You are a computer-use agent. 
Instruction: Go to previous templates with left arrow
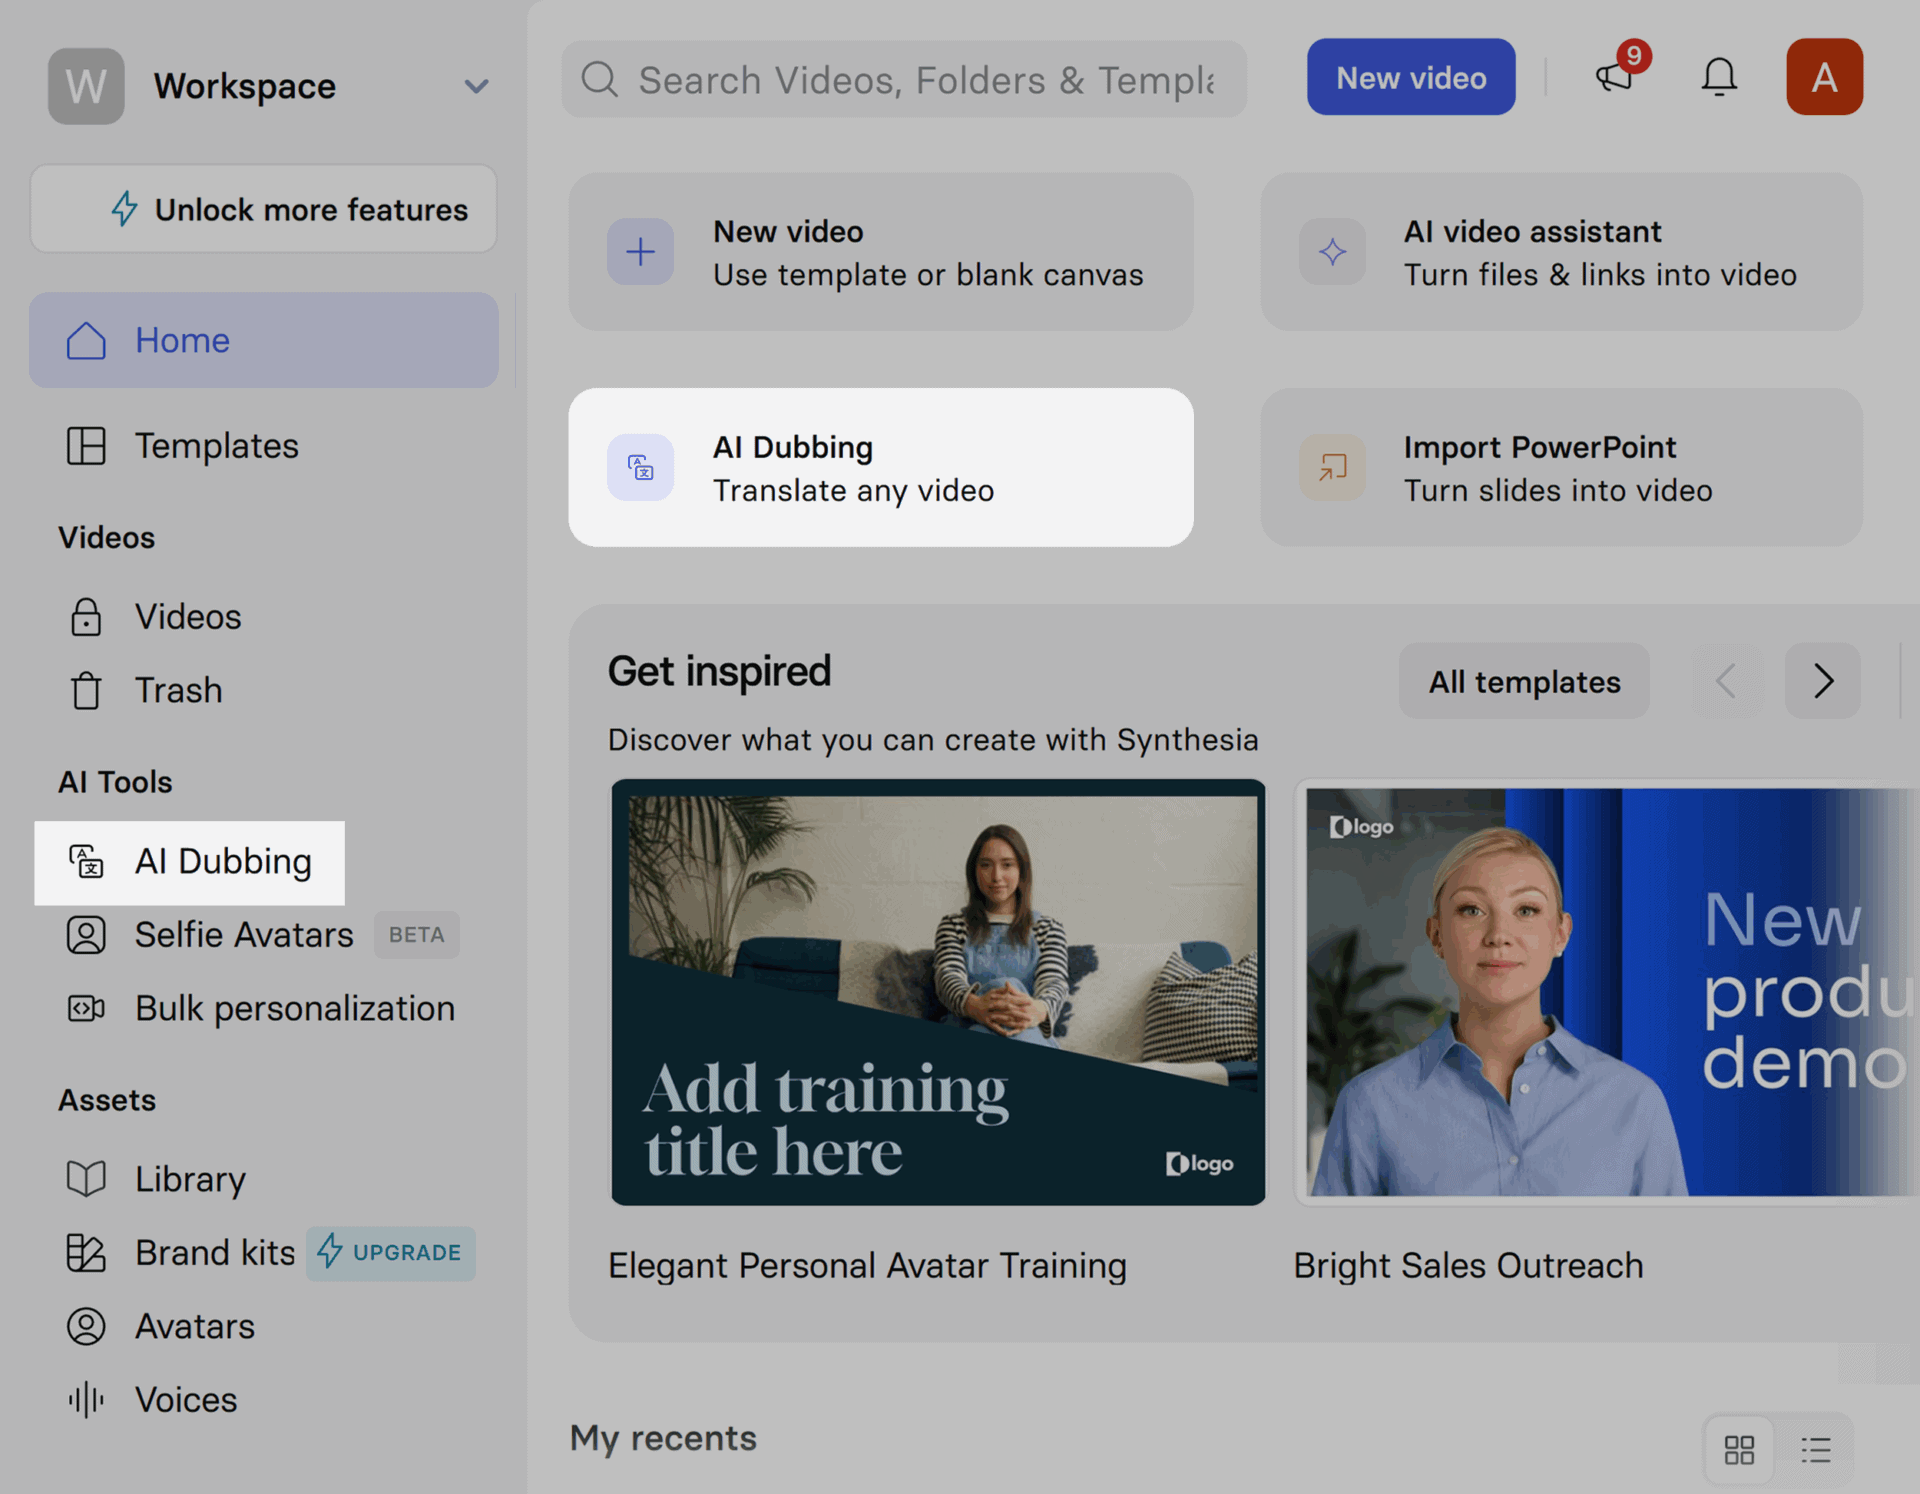point(1726,681)
